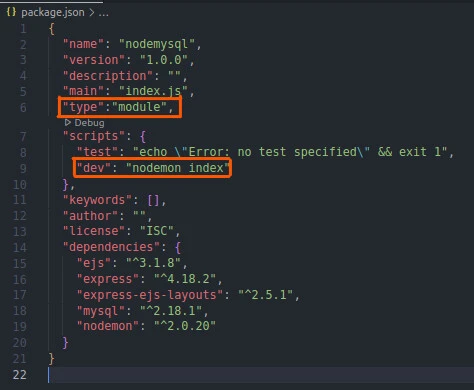Click the "nodemysql" value
The image size is (474, 390).
(x=157, y=44)
